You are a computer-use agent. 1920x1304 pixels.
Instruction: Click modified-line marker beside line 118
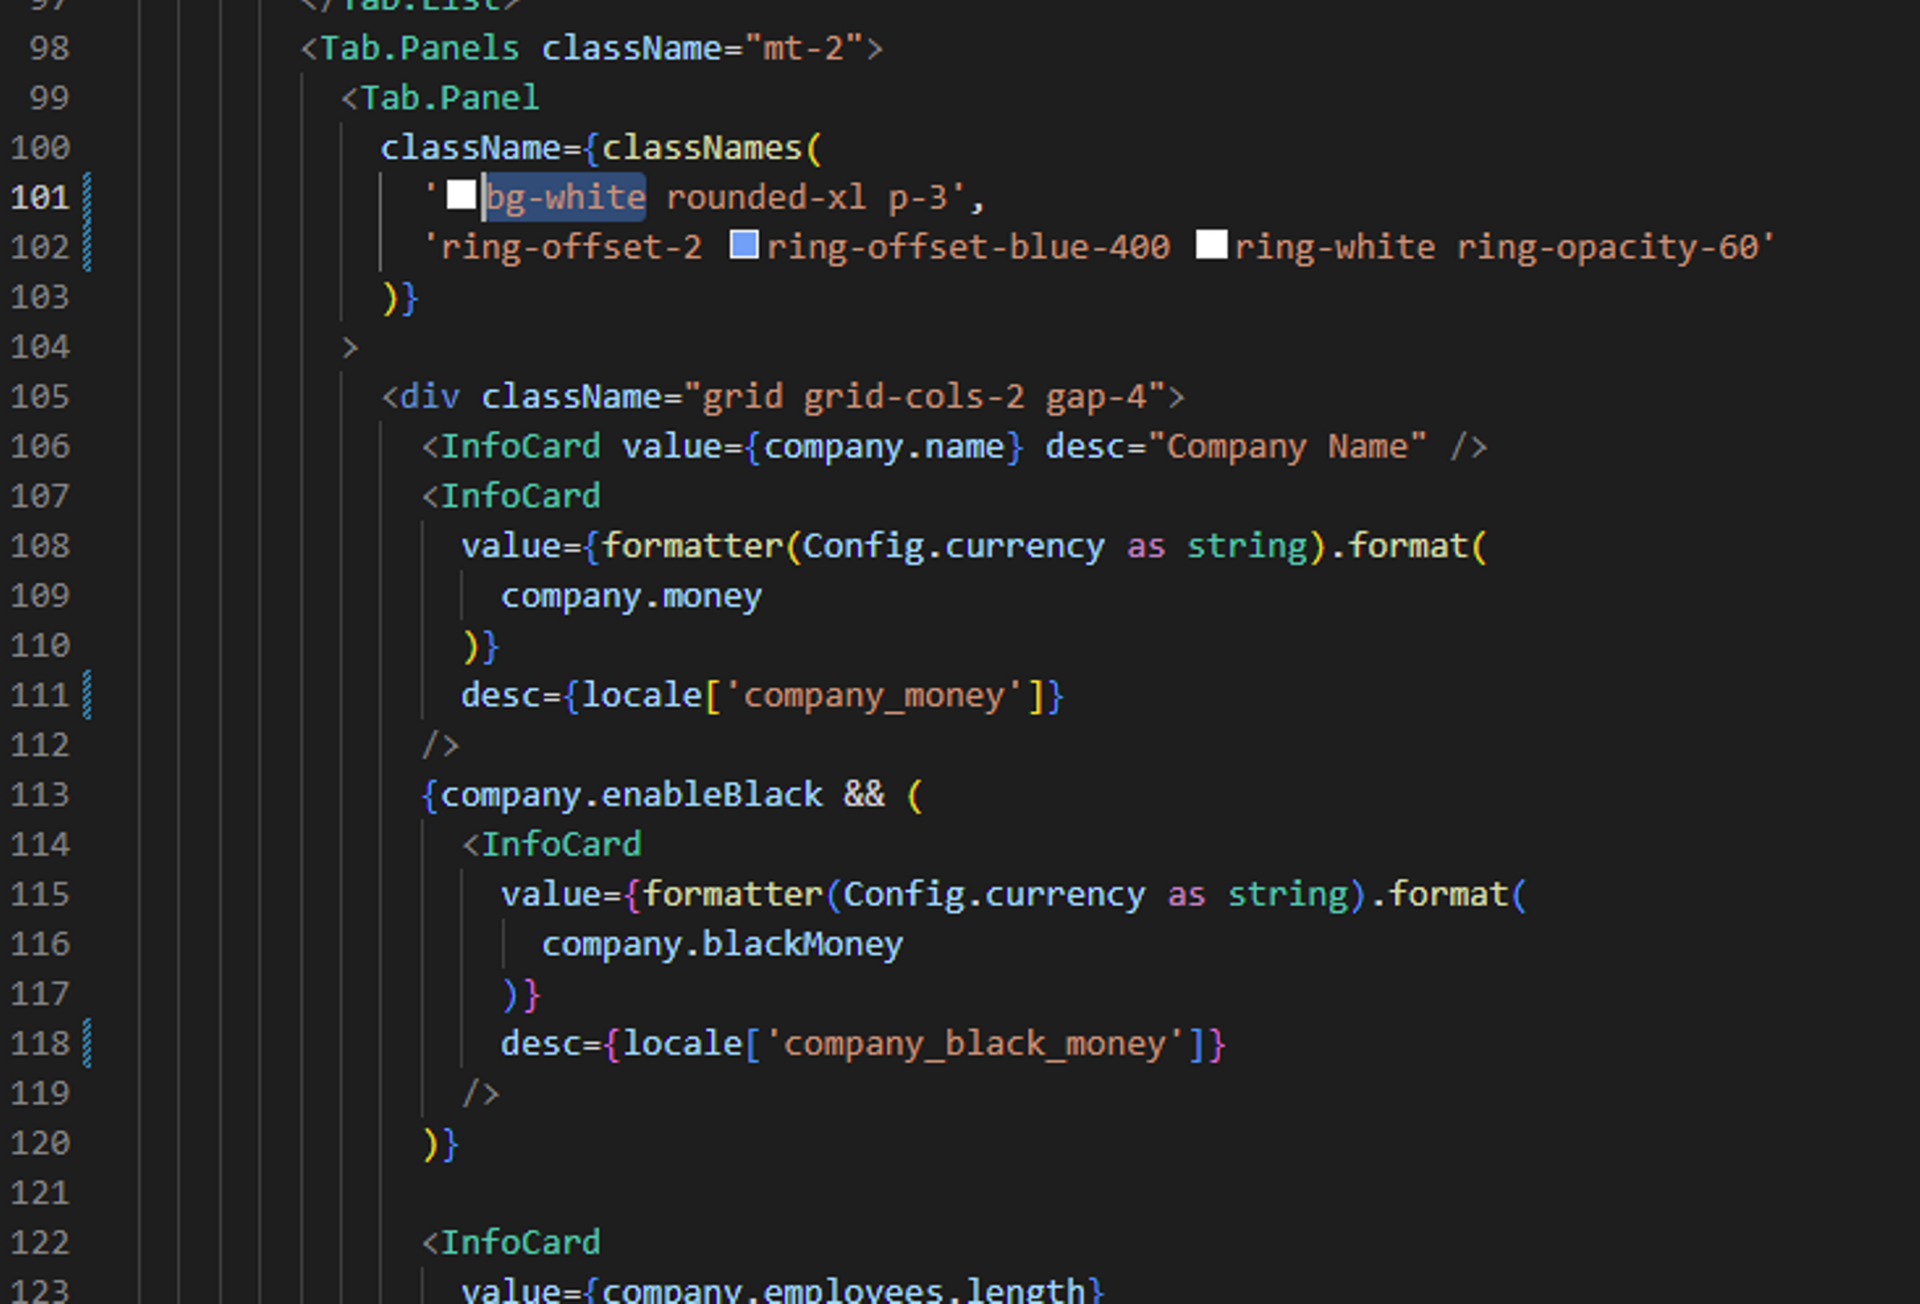(87, 1044)
